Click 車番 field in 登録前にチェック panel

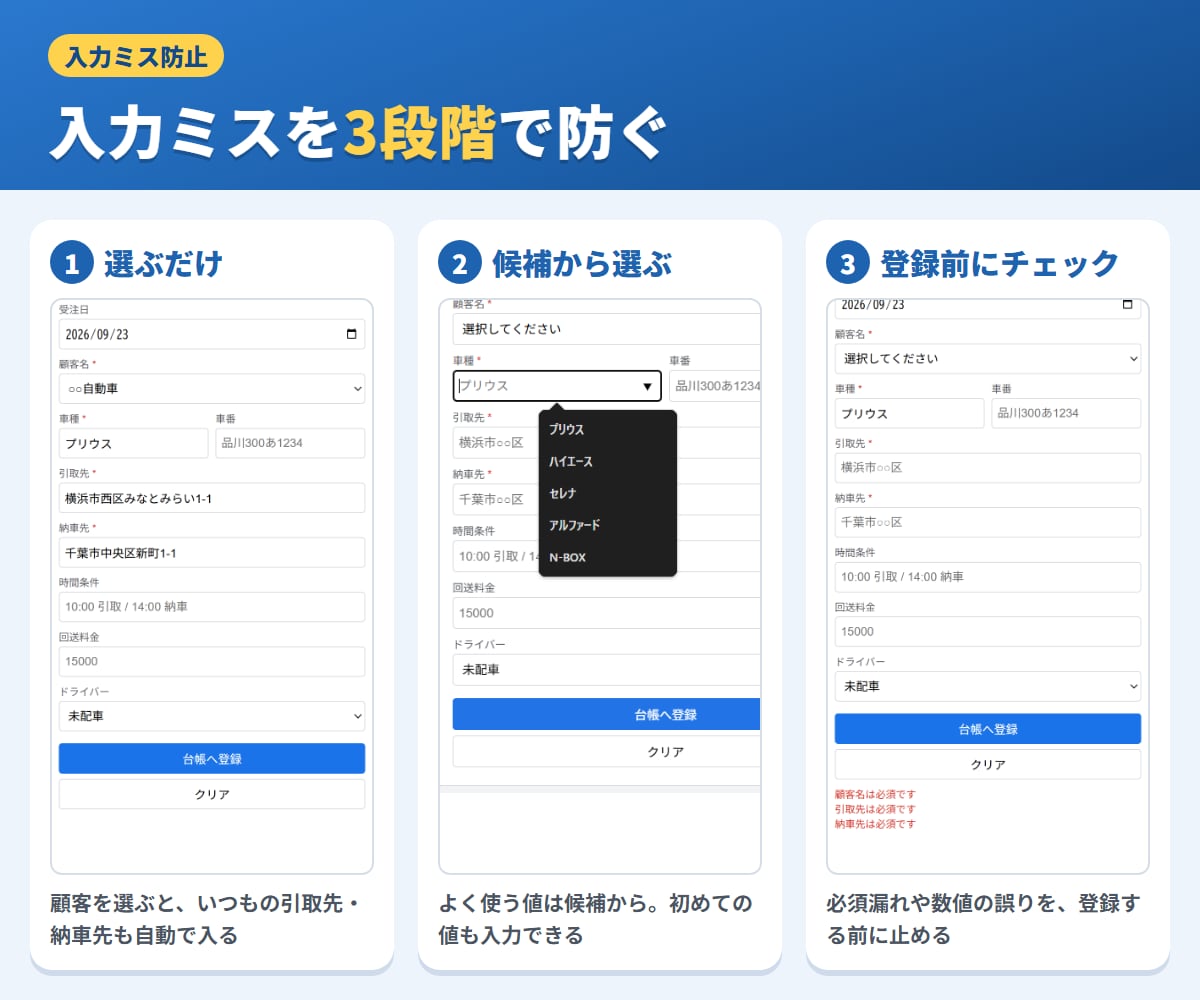(1066, 413)
